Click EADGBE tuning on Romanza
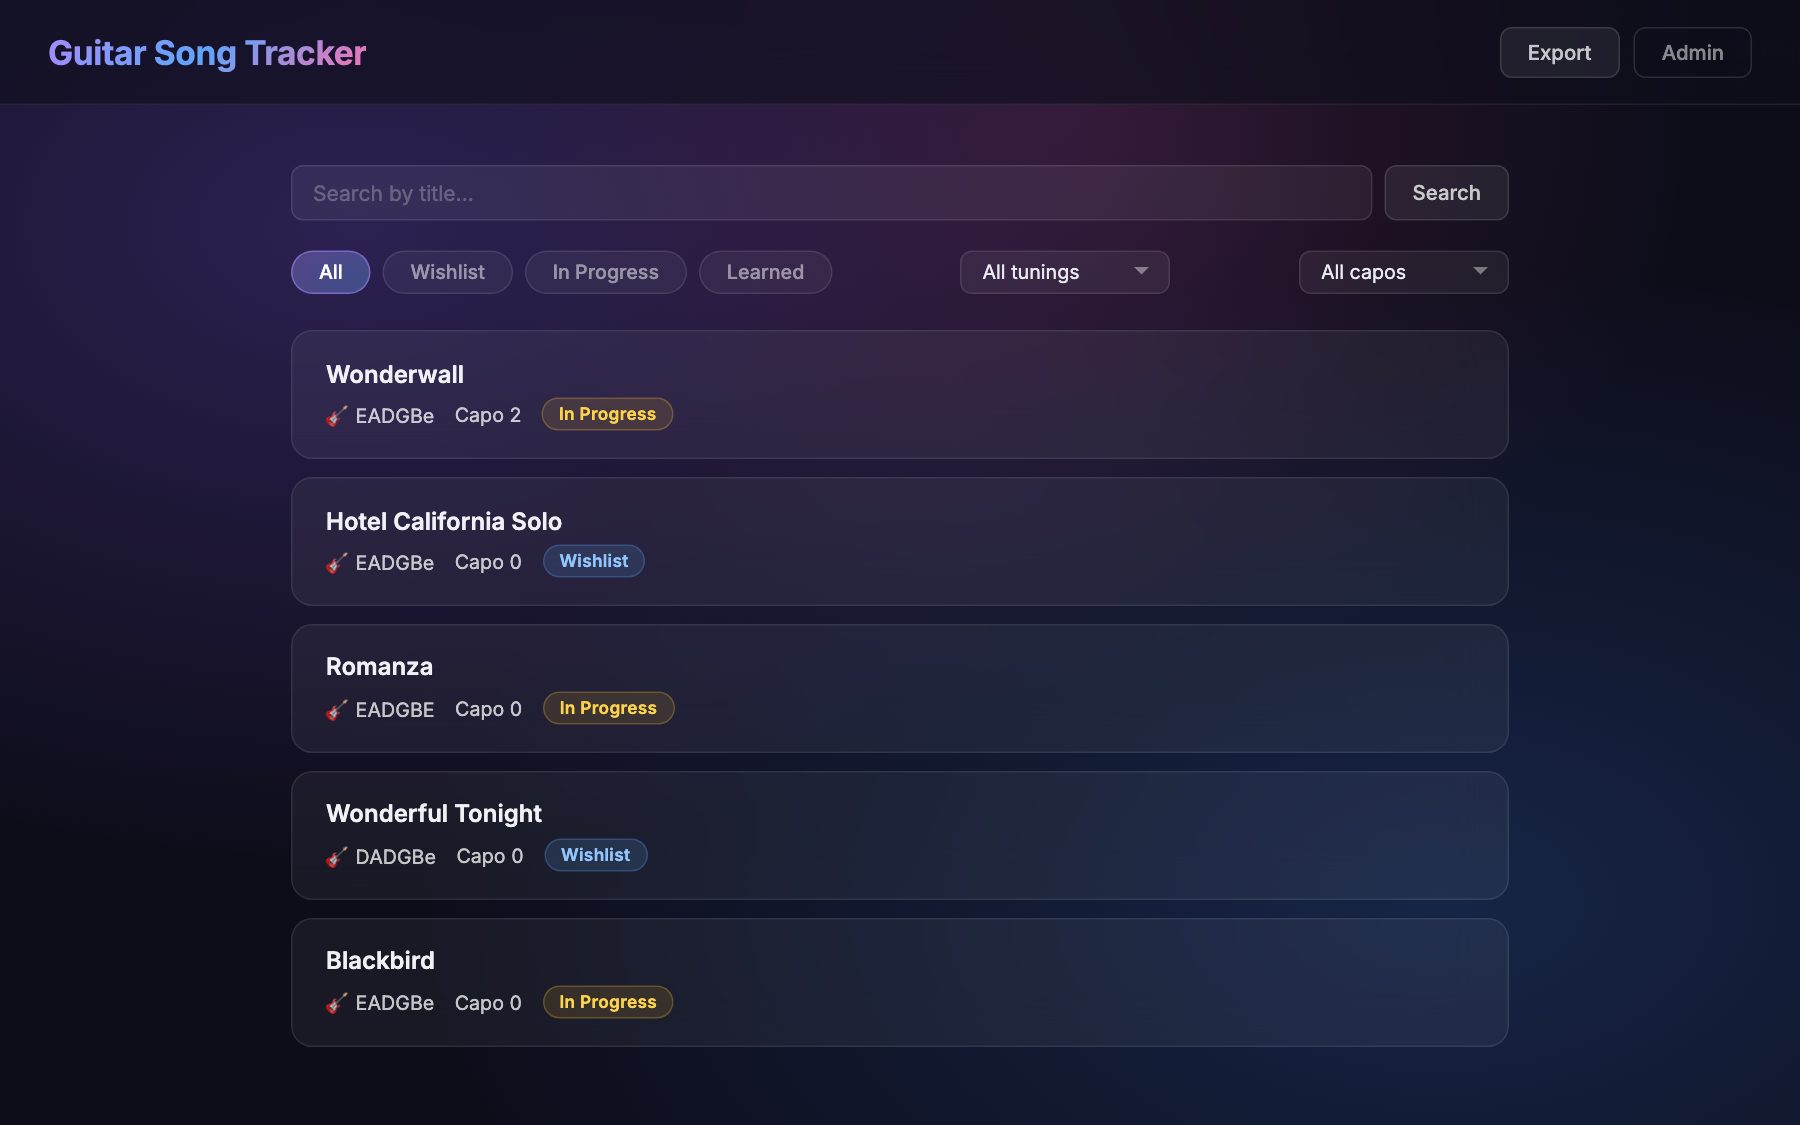This screenshot has width=1800, height=1125. (395, 710)
